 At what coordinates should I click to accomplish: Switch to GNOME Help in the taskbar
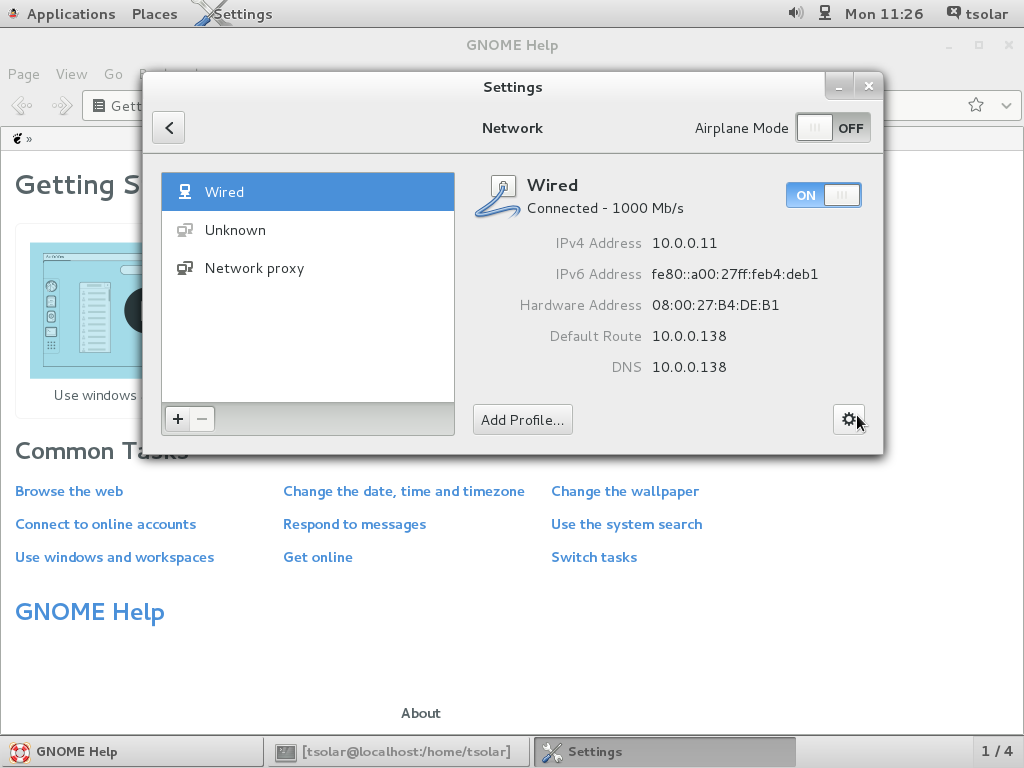pos(131,752)
